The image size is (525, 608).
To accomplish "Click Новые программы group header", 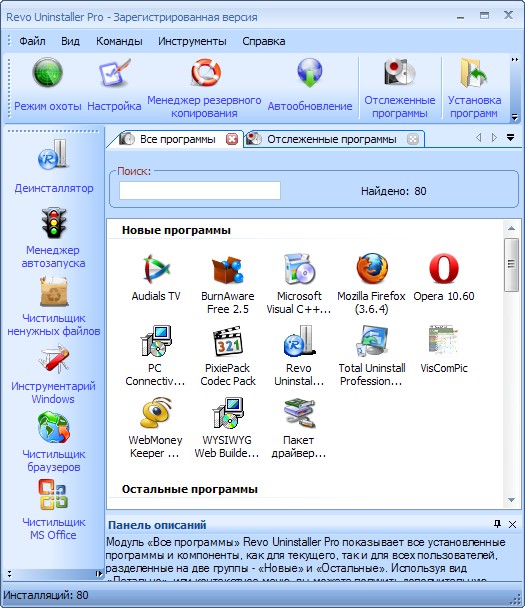I will click(176, 230).
